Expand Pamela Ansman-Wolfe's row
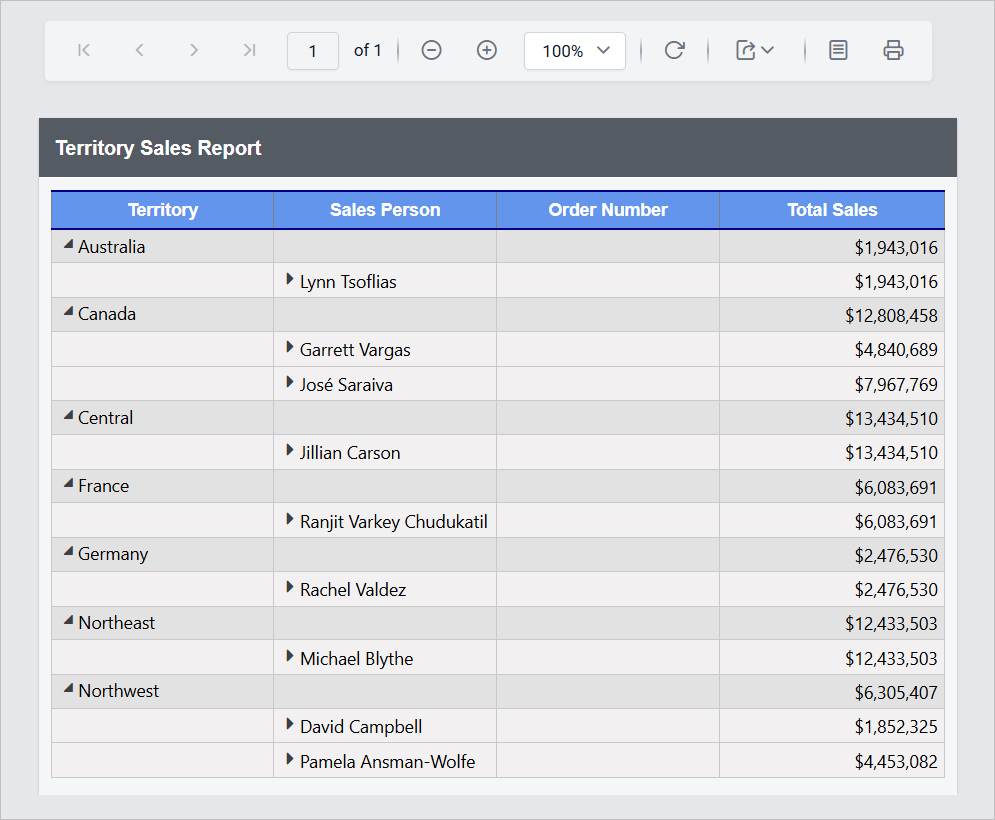Image resolution: width=995 pixels, height=820 pixels. 290,760
